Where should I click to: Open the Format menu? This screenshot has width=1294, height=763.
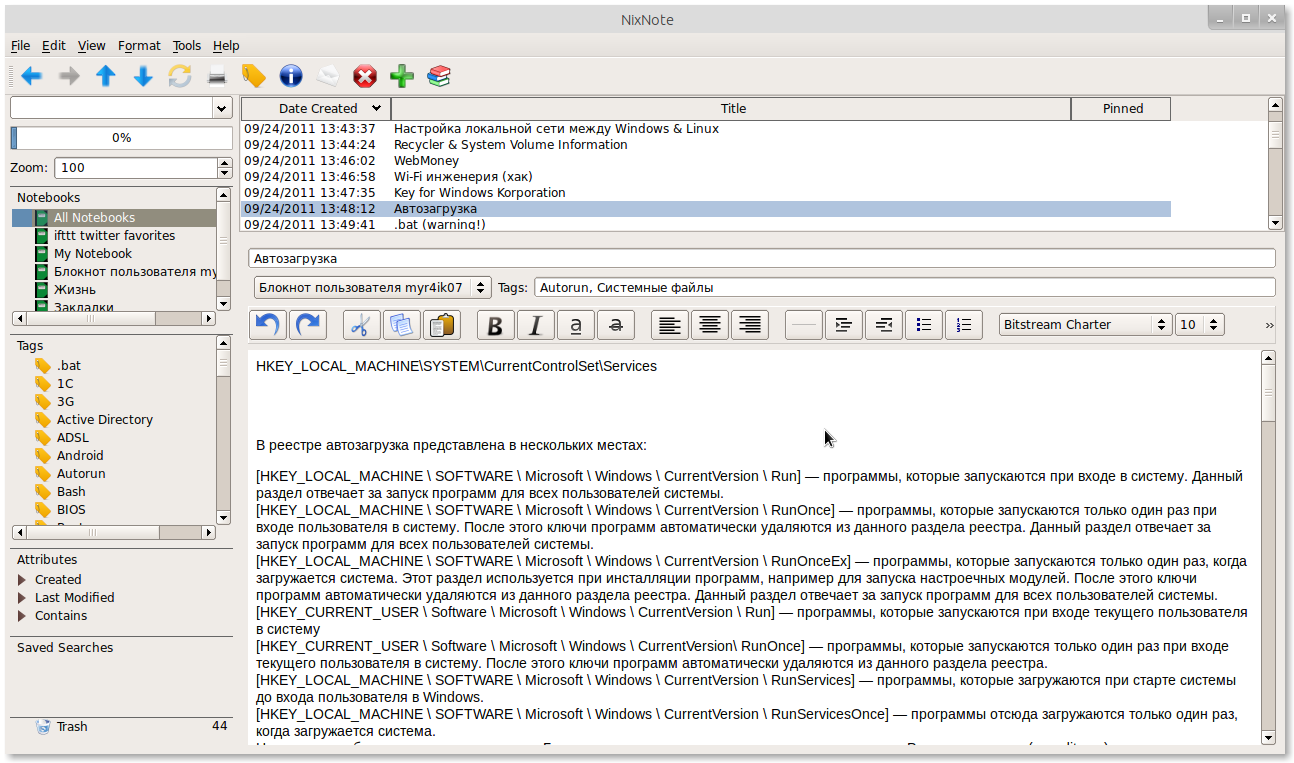[x=139, y=45]
